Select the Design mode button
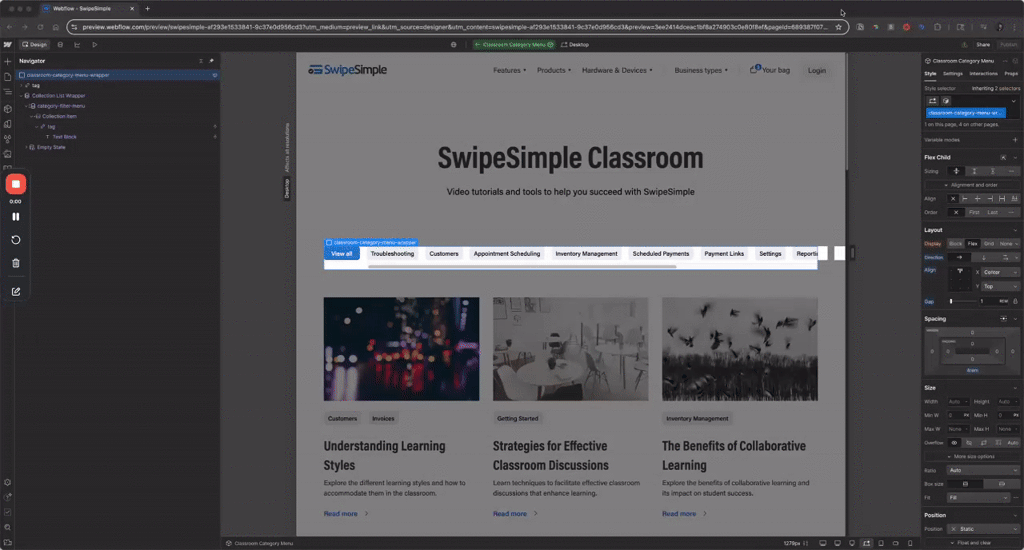Screen dimensions: 1024x550 [35, 44]
